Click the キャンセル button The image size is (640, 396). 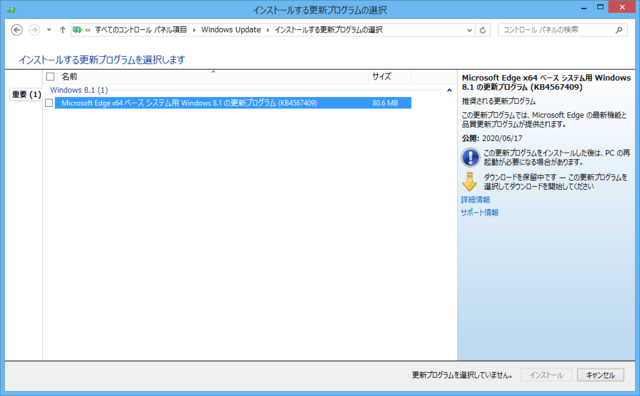point(600,375)
